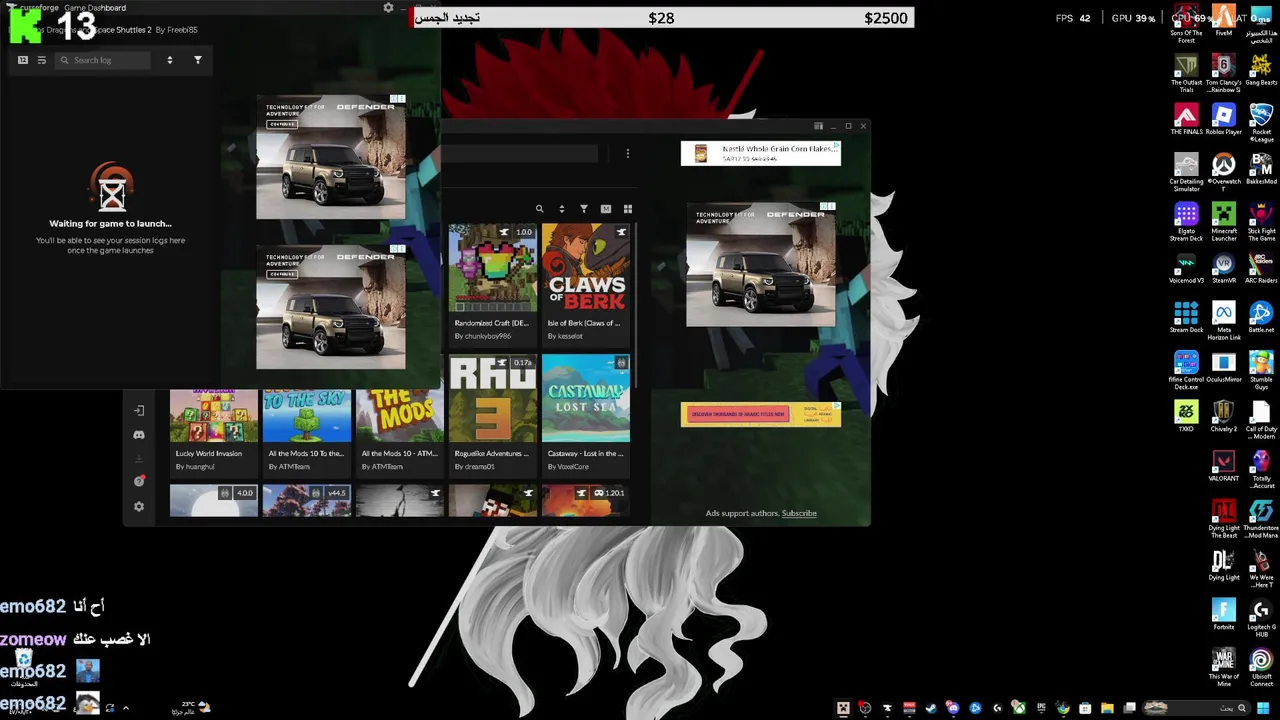Open VALORANT desktop icon
Viewport: 1280px width, 720px height.
coord(1223,466)
